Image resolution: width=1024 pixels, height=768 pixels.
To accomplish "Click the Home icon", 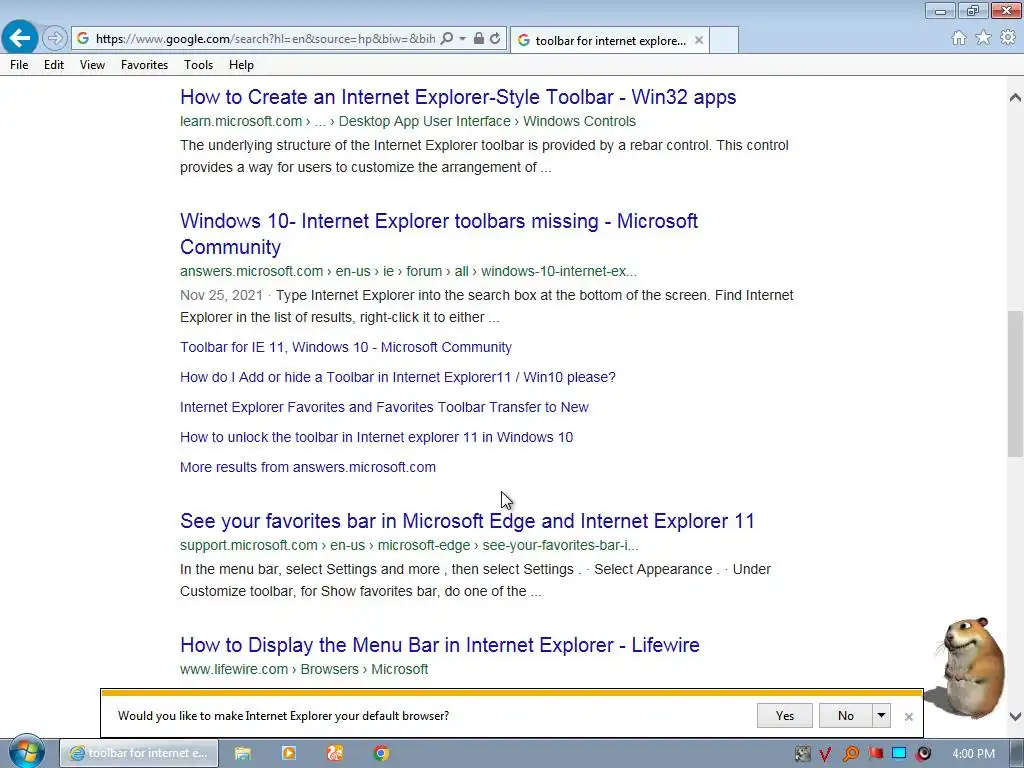I will tap(959, 38).
